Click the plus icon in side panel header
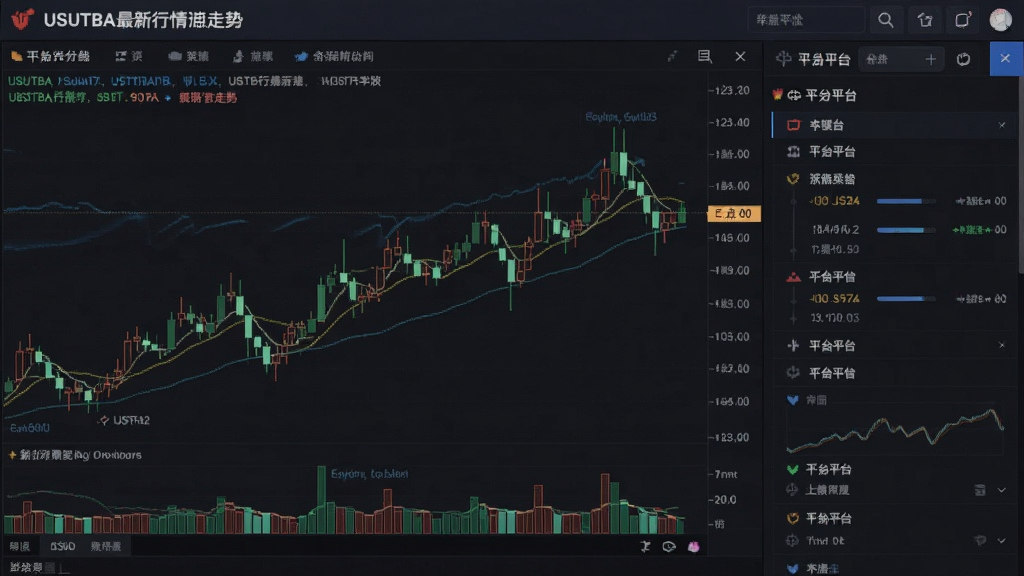This screenshot has width=1024, height=576. (x=931, y=59)
